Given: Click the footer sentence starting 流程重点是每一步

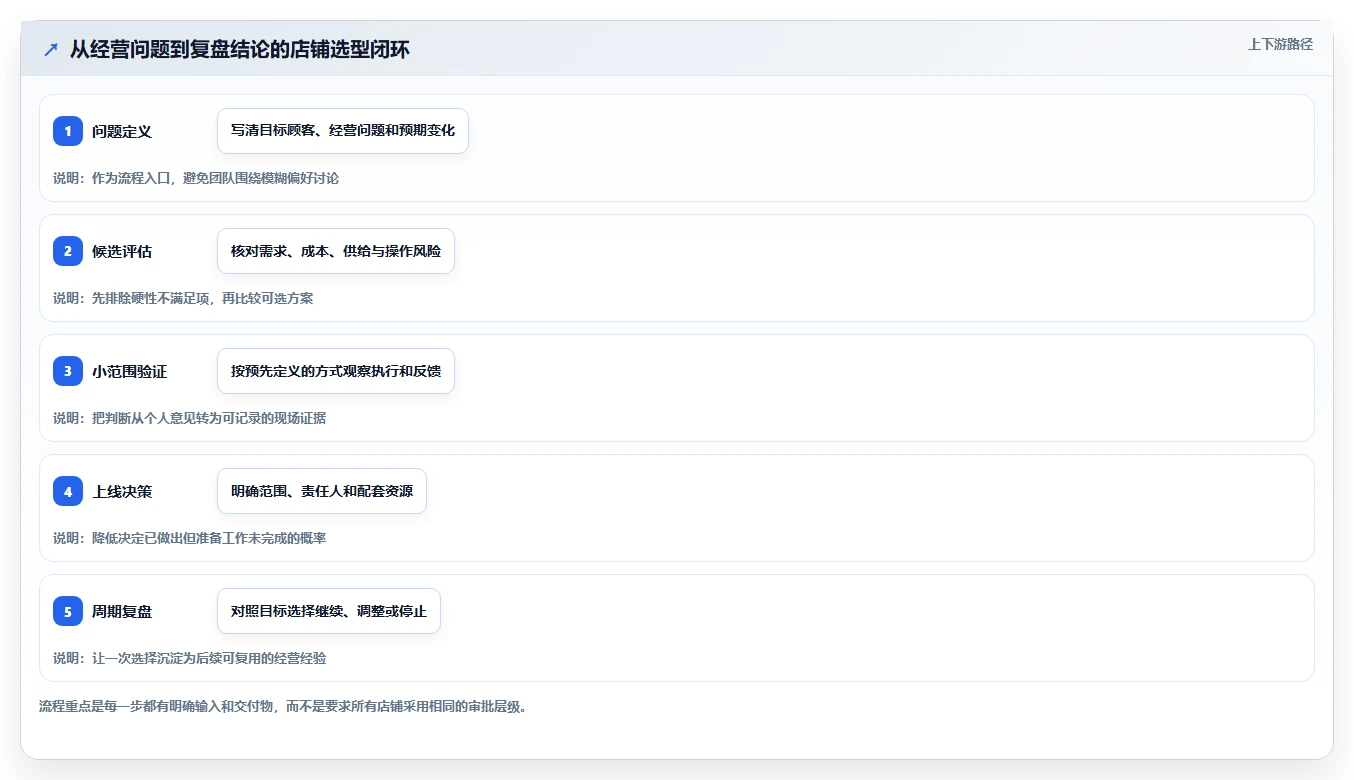Looking at the screenshot, I should [x=283, y=706].
